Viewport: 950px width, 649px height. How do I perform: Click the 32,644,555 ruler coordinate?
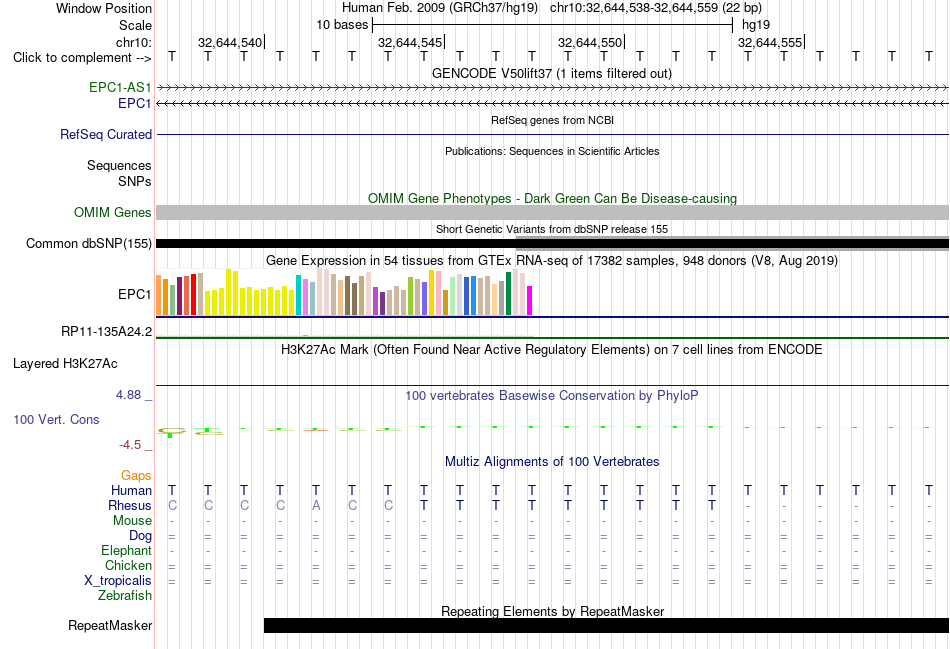click(x=769, y=42)
